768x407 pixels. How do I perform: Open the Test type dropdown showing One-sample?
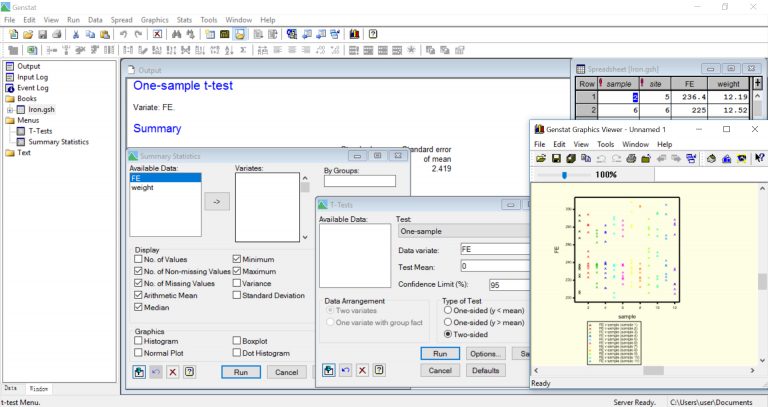[463, 231]
